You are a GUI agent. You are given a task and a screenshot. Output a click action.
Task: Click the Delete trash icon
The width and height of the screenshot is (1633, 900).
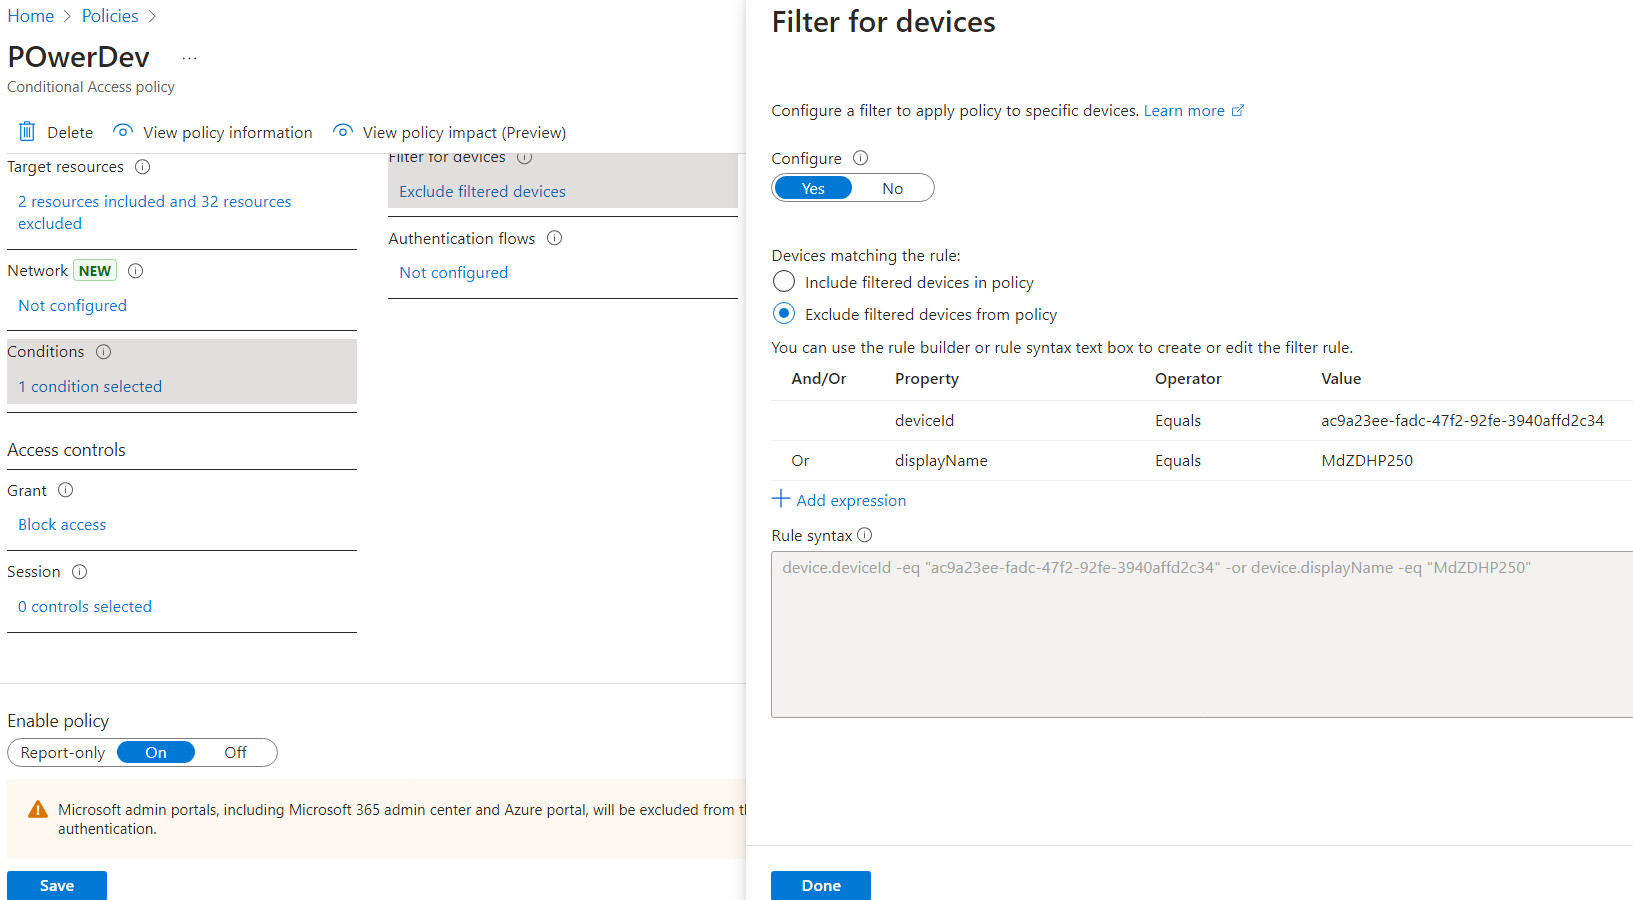tap(27, 132)
